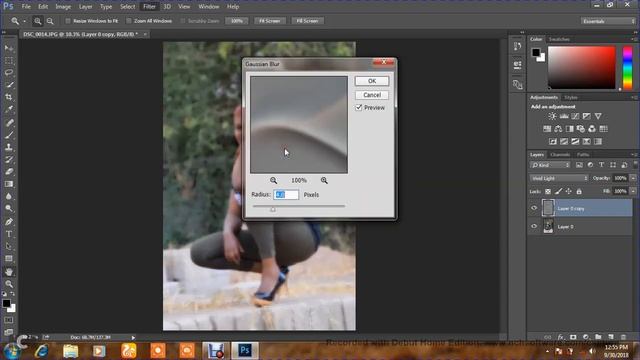Click foreground color swatch in Color panel
This screenshot has width=640, height=360.
[536, 52]
